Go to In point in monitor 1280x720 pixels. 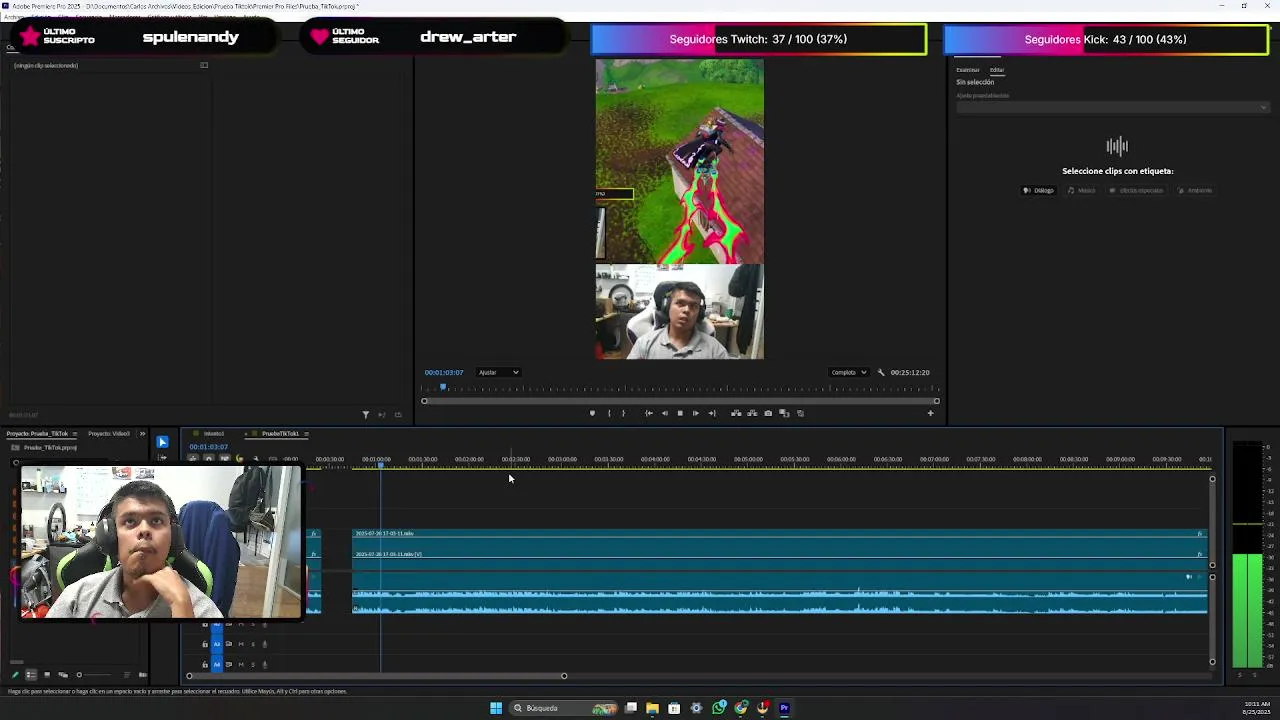tap(649, 413)
